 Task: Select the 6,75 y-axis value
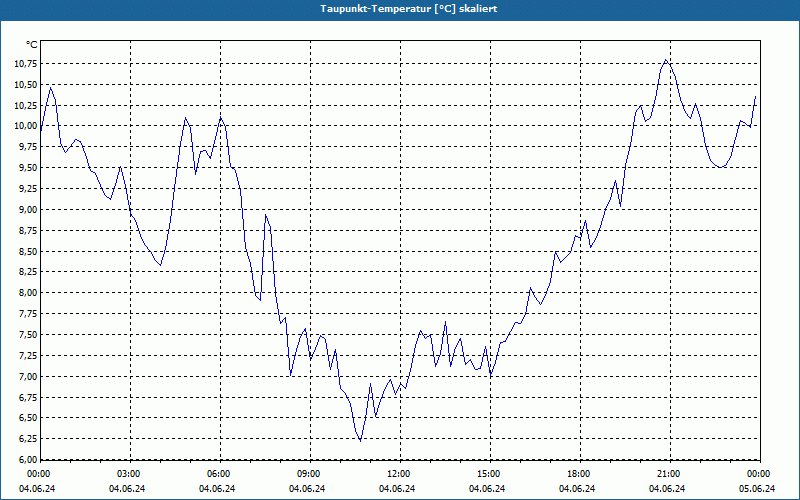[28, 397]
